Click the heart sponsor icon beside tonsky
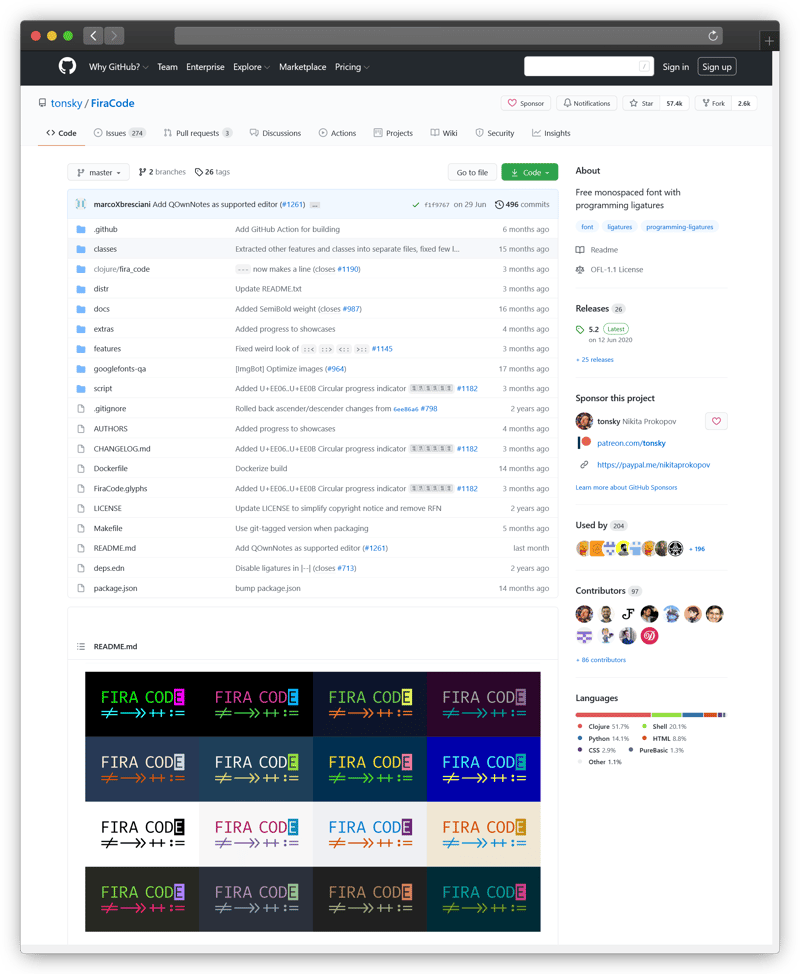This screenshot has width=800, height=974. tap(716, 421)
